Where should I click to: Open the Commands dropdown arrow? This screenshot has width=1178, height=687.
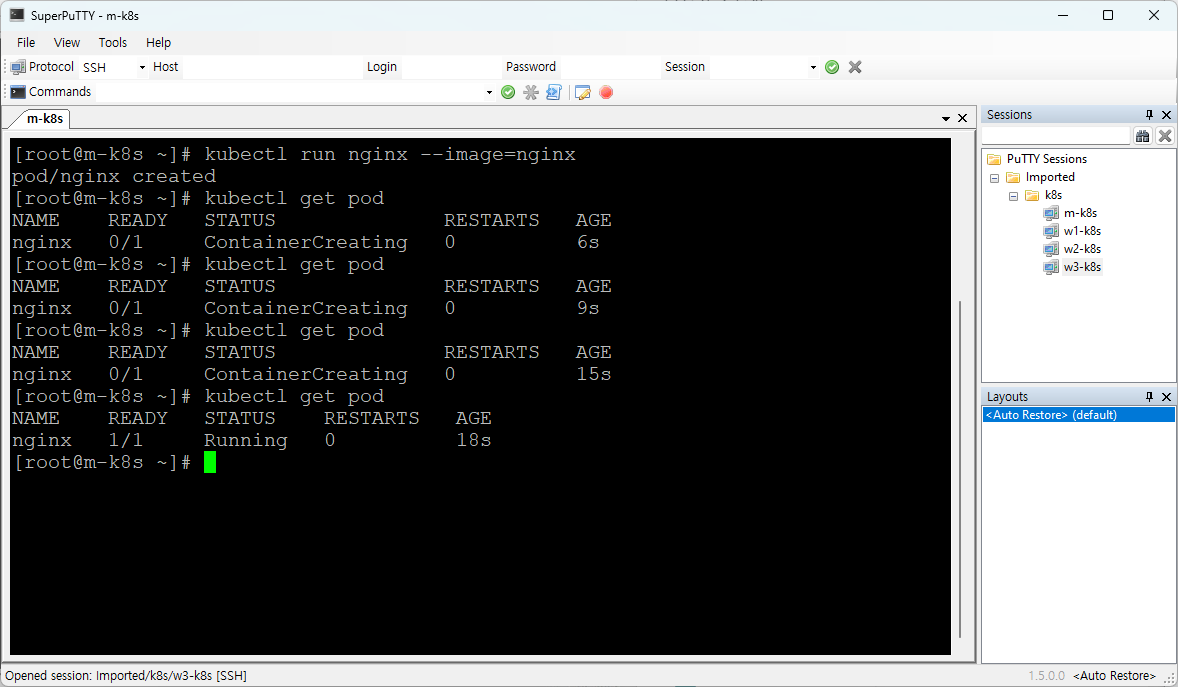point(489,92)
